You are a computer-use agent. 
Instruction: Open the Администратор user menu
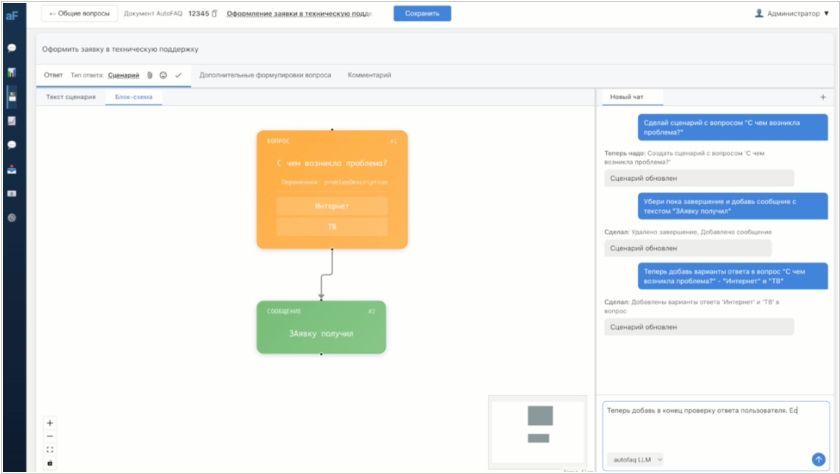(793, 14)
